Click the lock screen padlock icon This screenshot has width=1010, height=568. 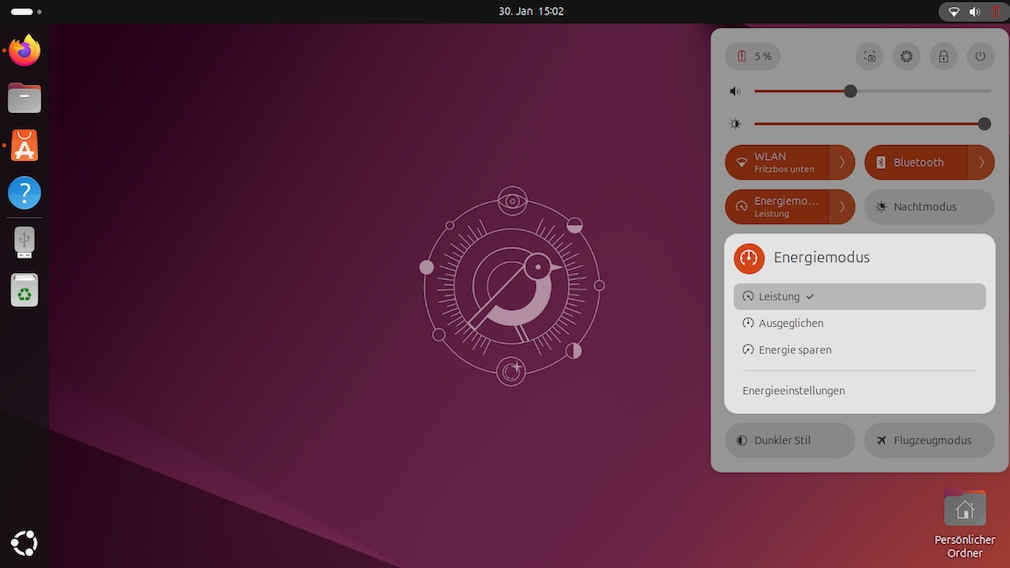point(943,57)
